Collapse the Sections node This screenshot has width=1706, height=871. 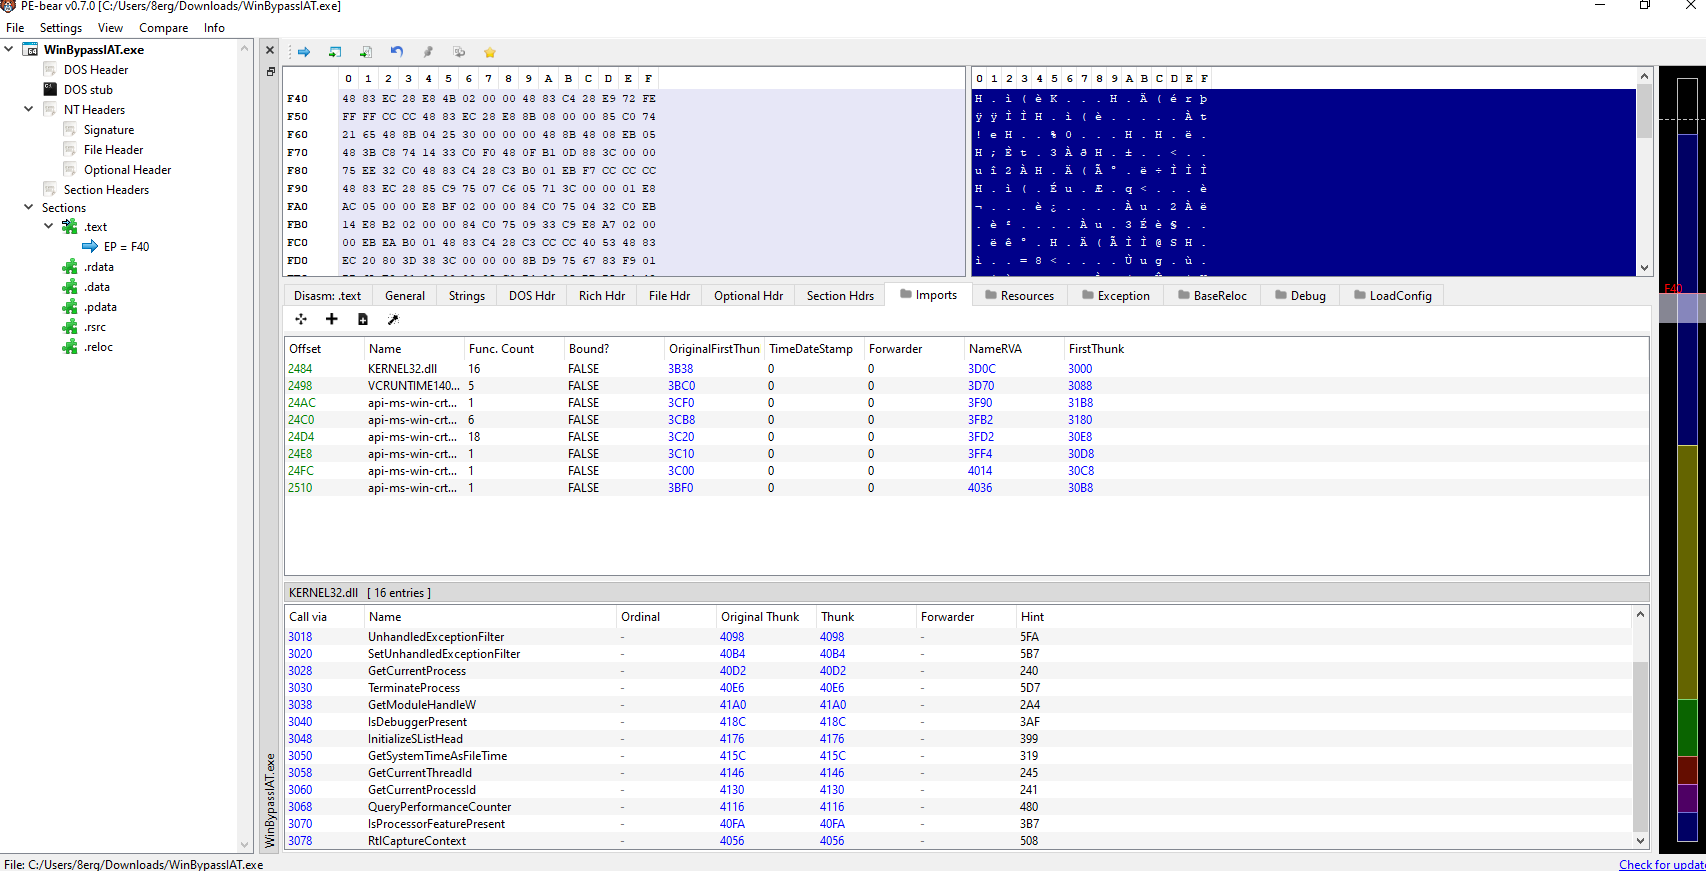click(x=28, y=207)
